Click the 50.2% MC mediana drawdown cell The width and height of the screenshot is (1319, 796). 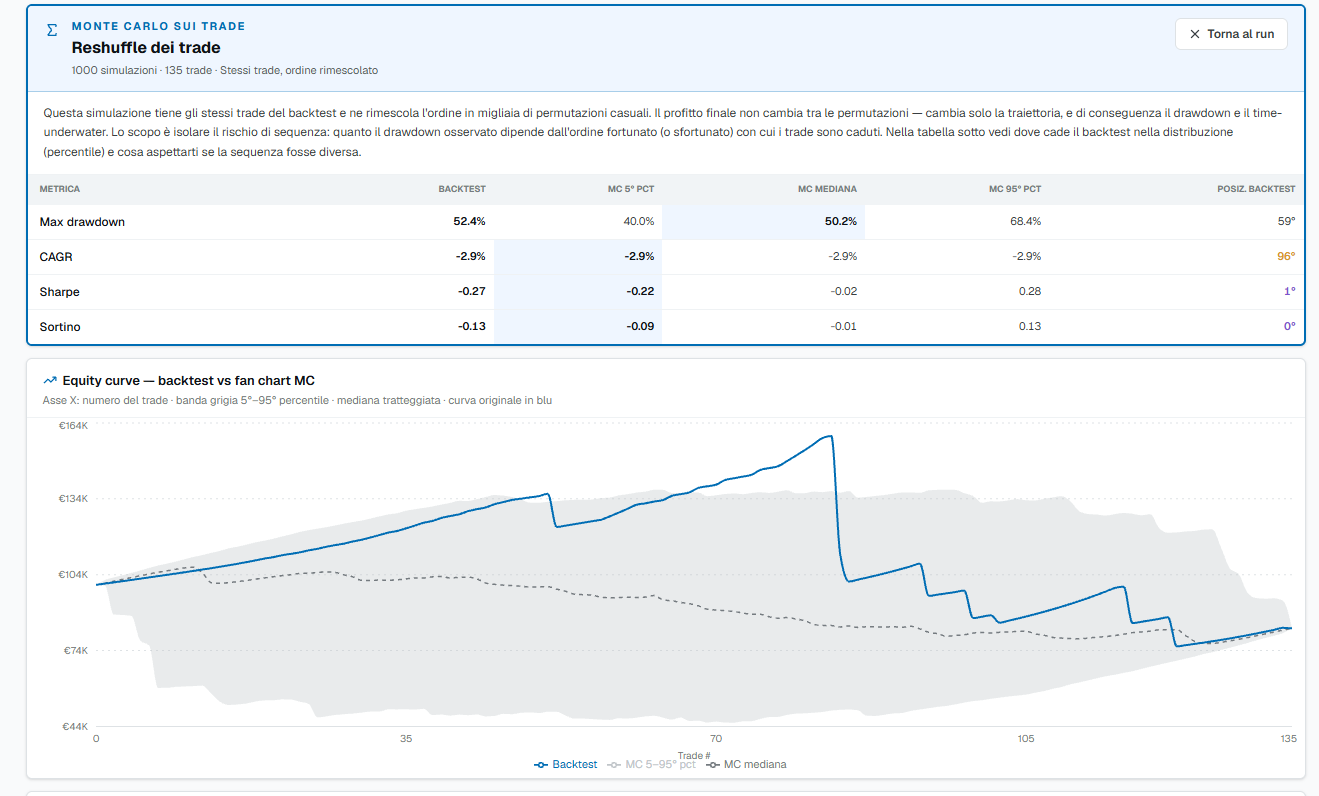(840, 222)
